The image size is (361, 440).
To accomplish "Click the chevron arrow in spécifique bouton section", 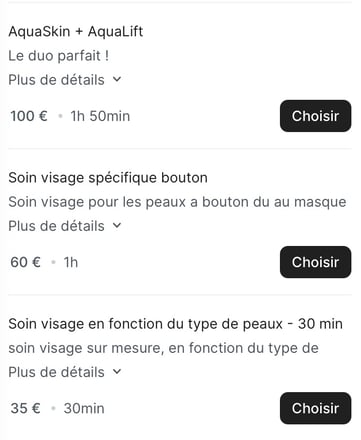I will coord(117,226).
